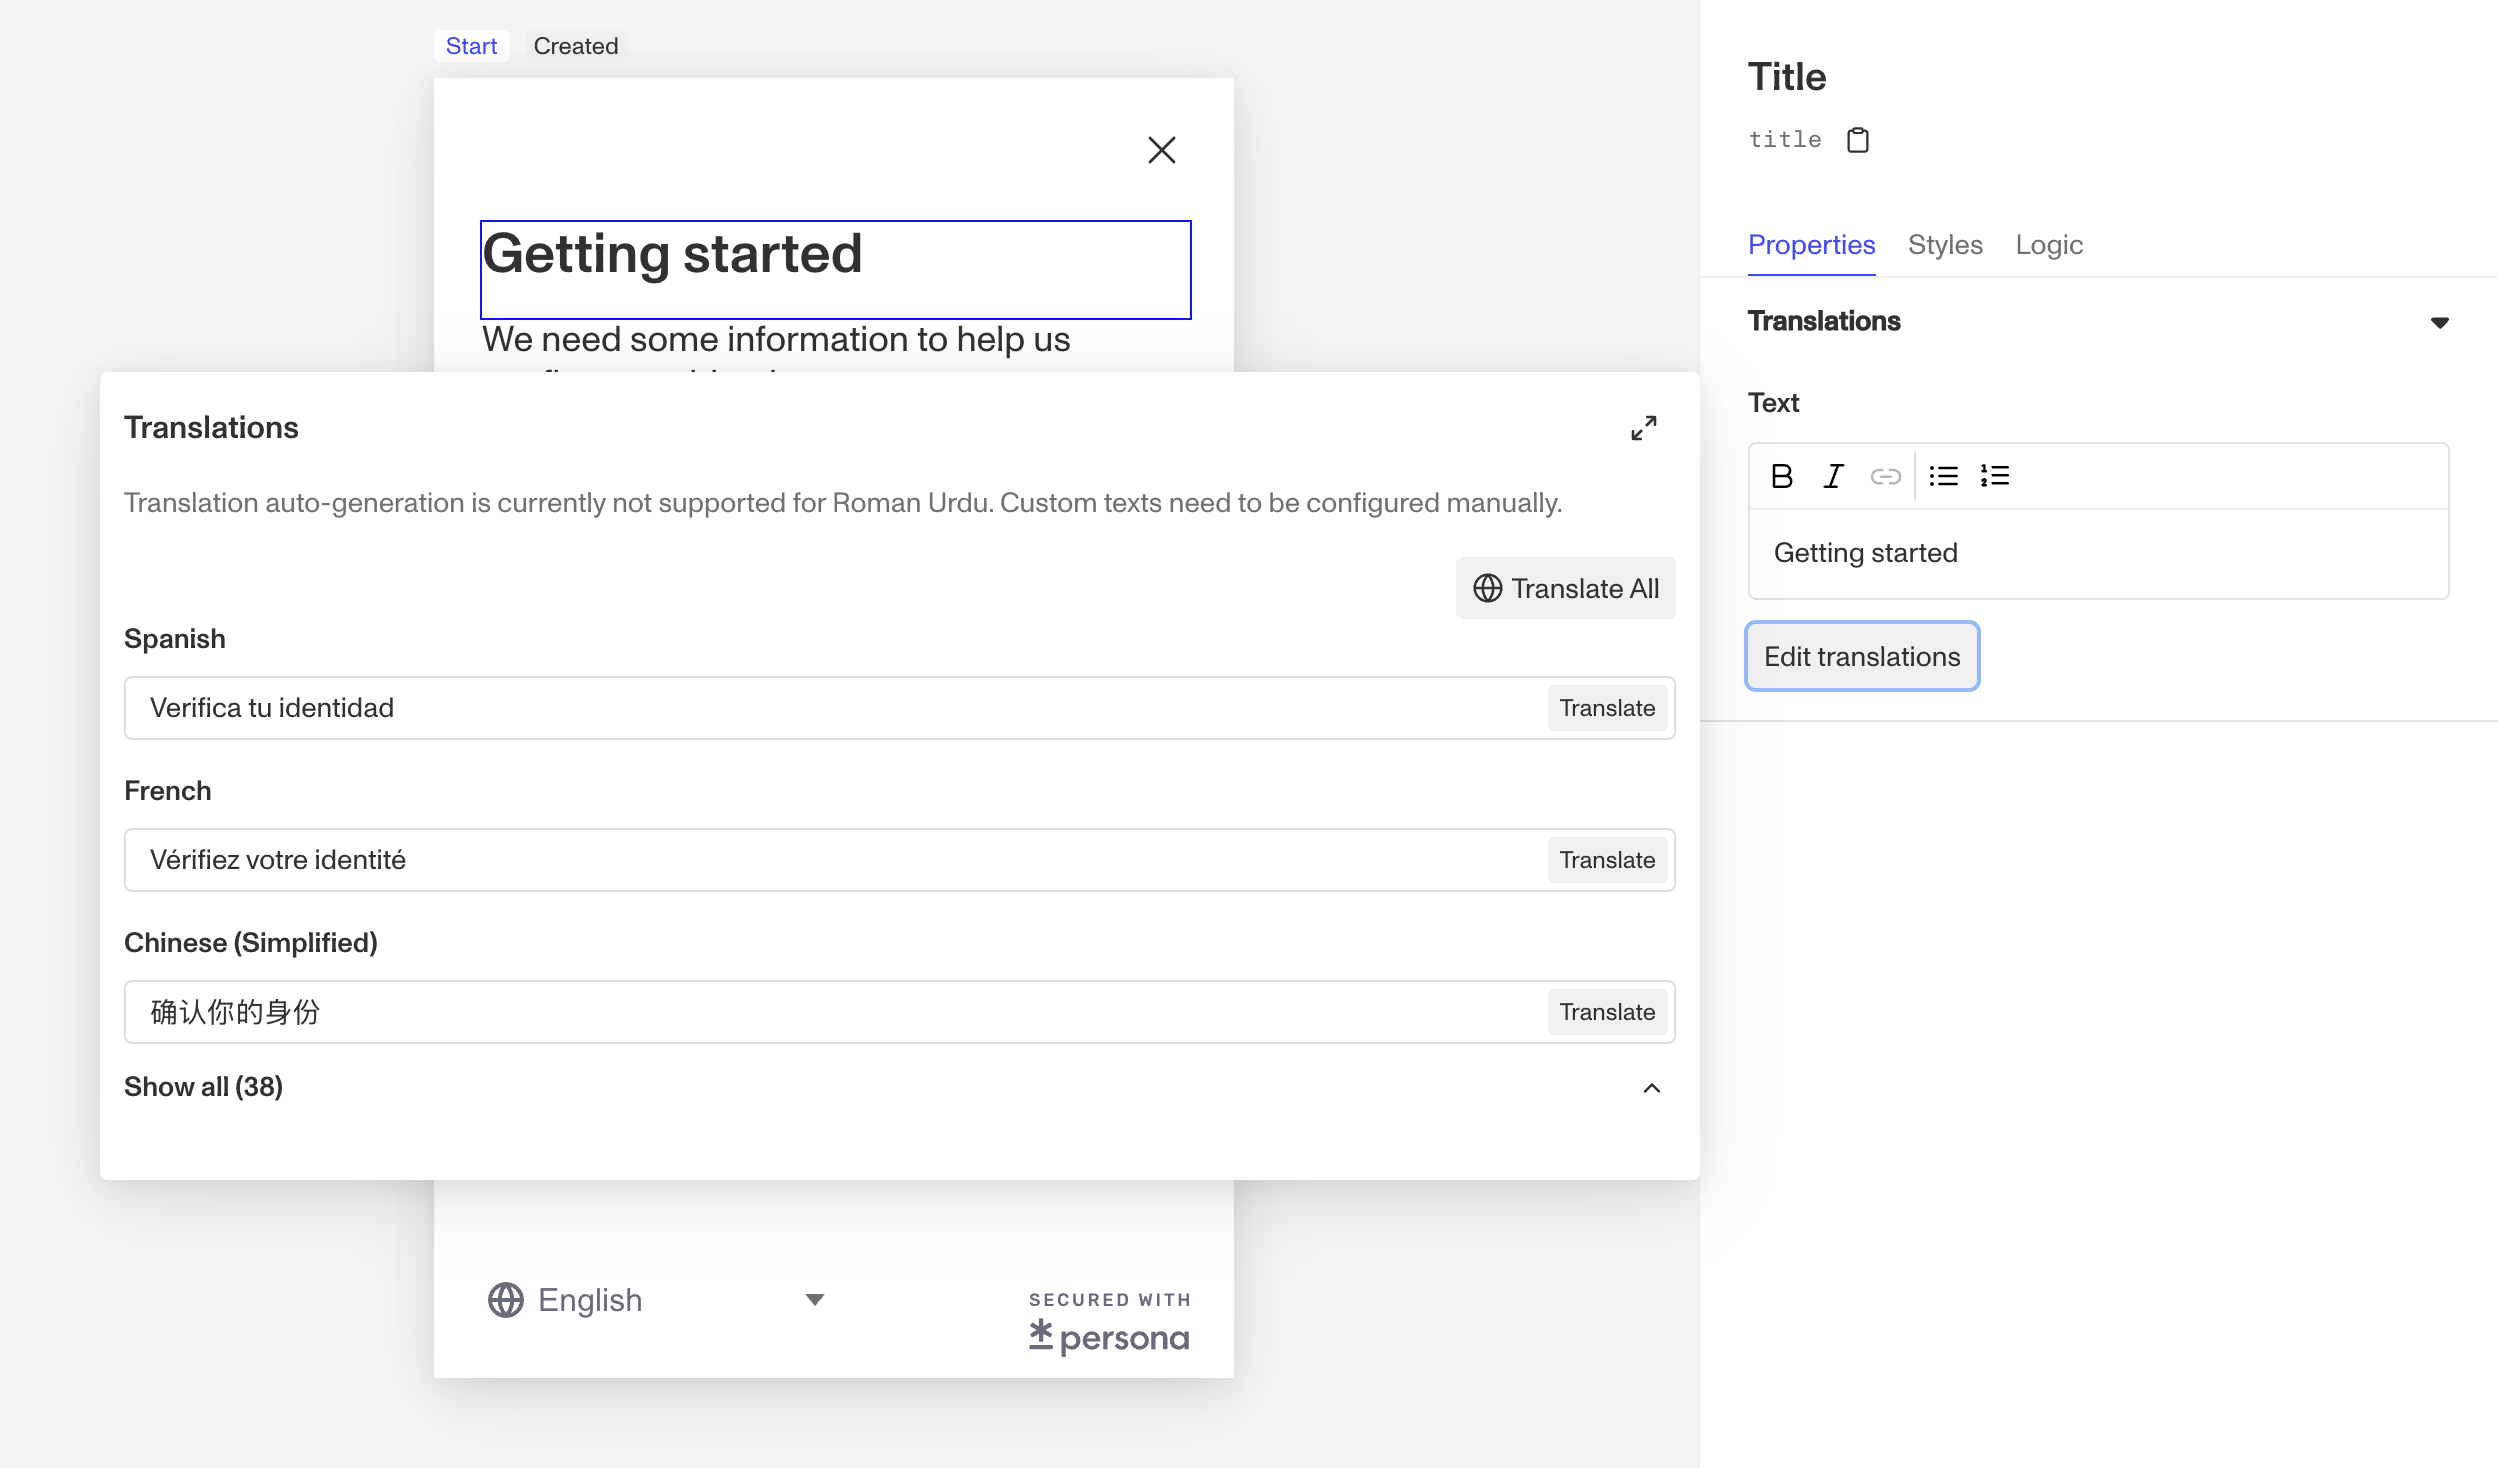Expand the Translations dialog to fullscreen
Screen dimensions: 2498x1468
tap(1644, 428)
